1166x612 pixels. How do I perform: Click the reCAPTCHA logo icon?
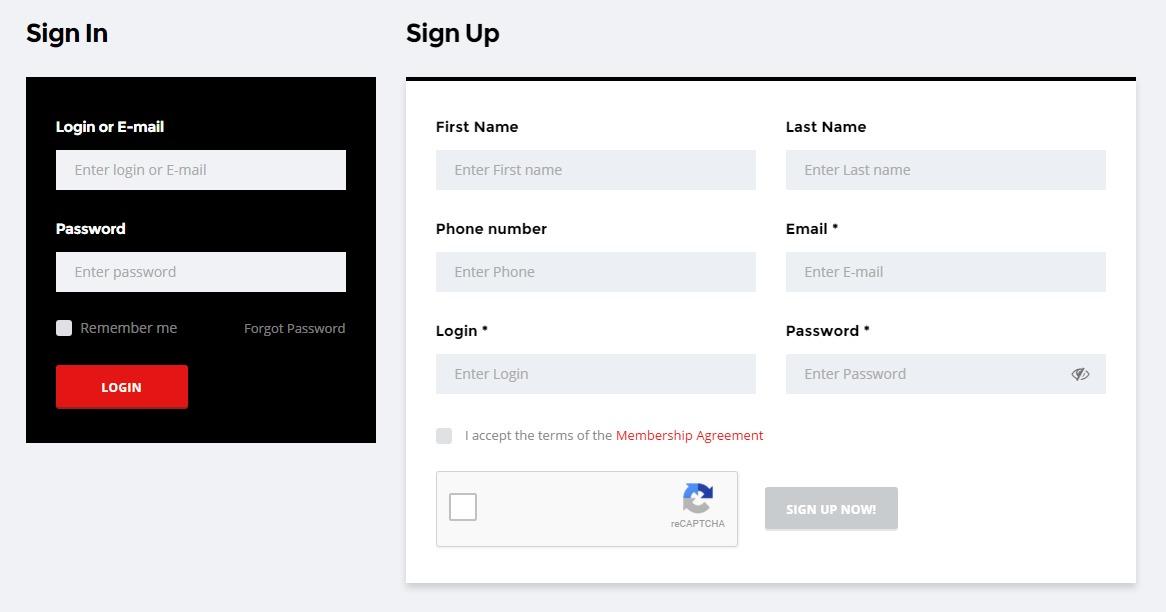tap(698, 498)
